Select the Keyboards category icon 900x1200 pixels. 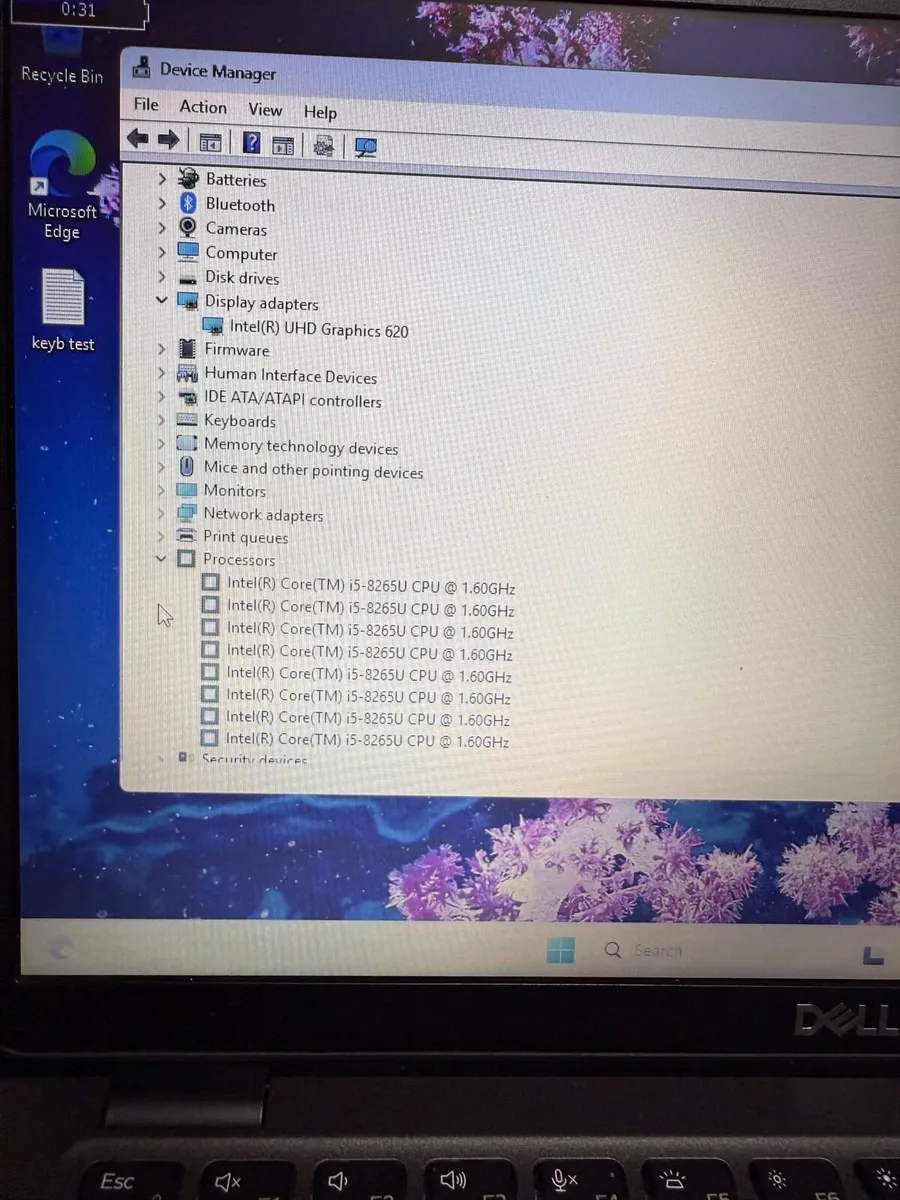pos(187,421)
